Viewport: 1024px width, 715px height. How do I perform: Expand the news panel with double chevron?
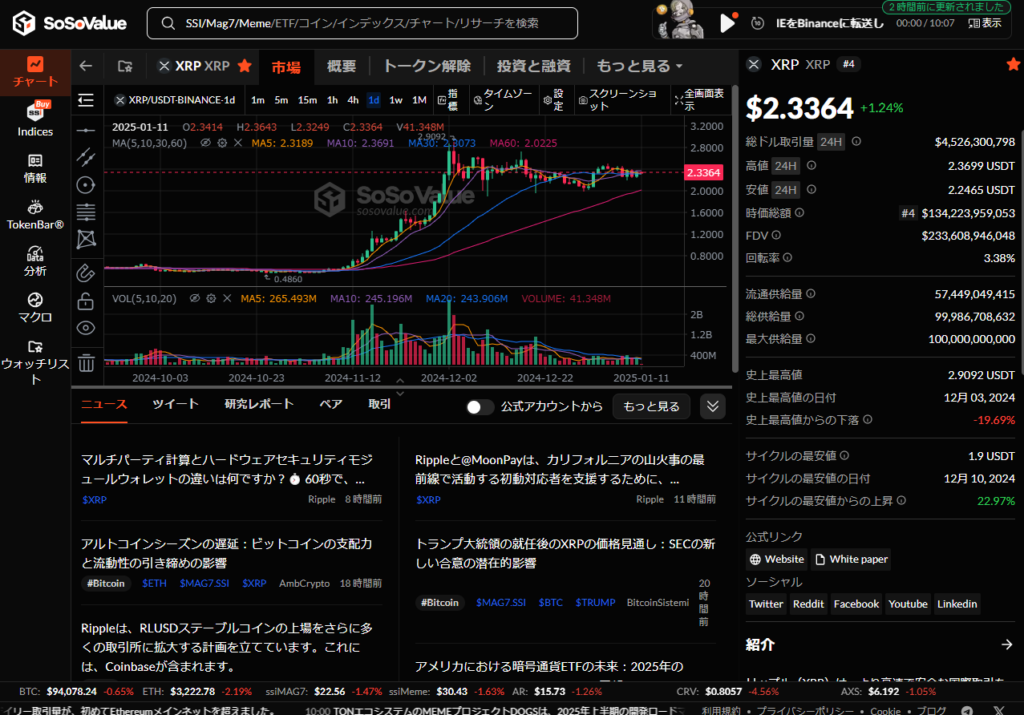coord(712,407)
